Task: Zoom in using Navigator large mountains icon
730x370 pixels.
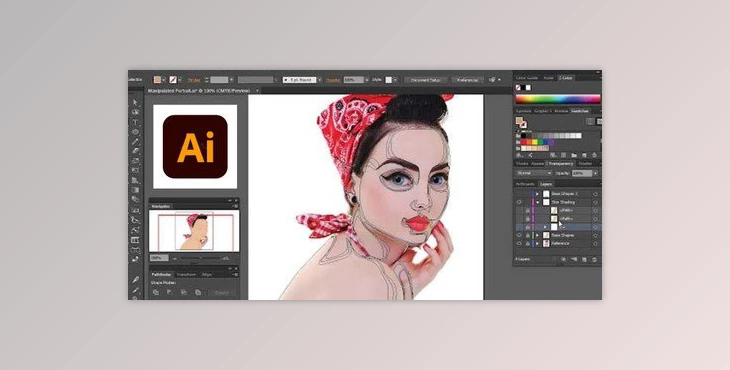Action: click(225, 258)
